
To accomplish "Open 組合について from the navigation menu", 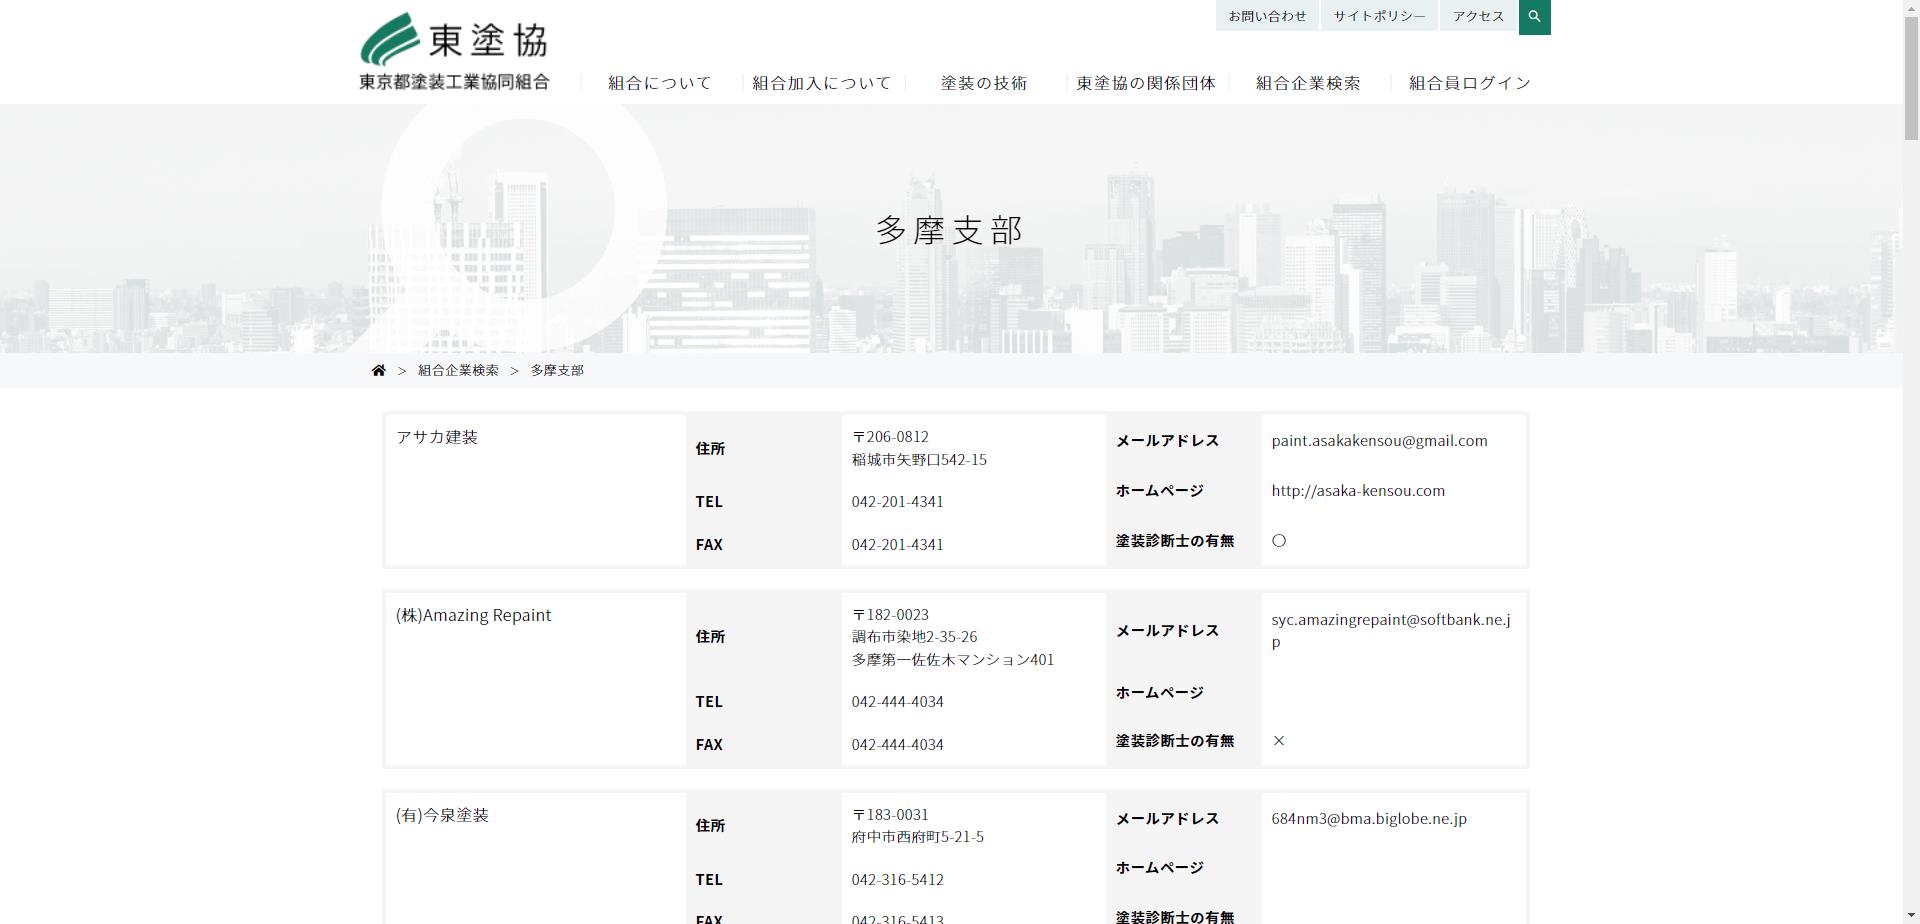I will click(657, 83).
